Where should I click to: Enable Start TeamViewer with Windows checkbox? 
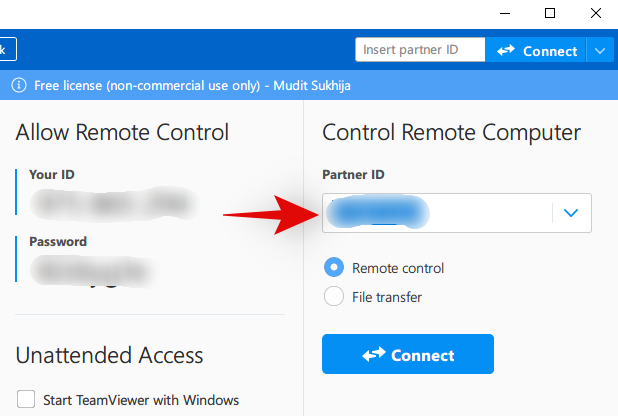click(27, 400)
